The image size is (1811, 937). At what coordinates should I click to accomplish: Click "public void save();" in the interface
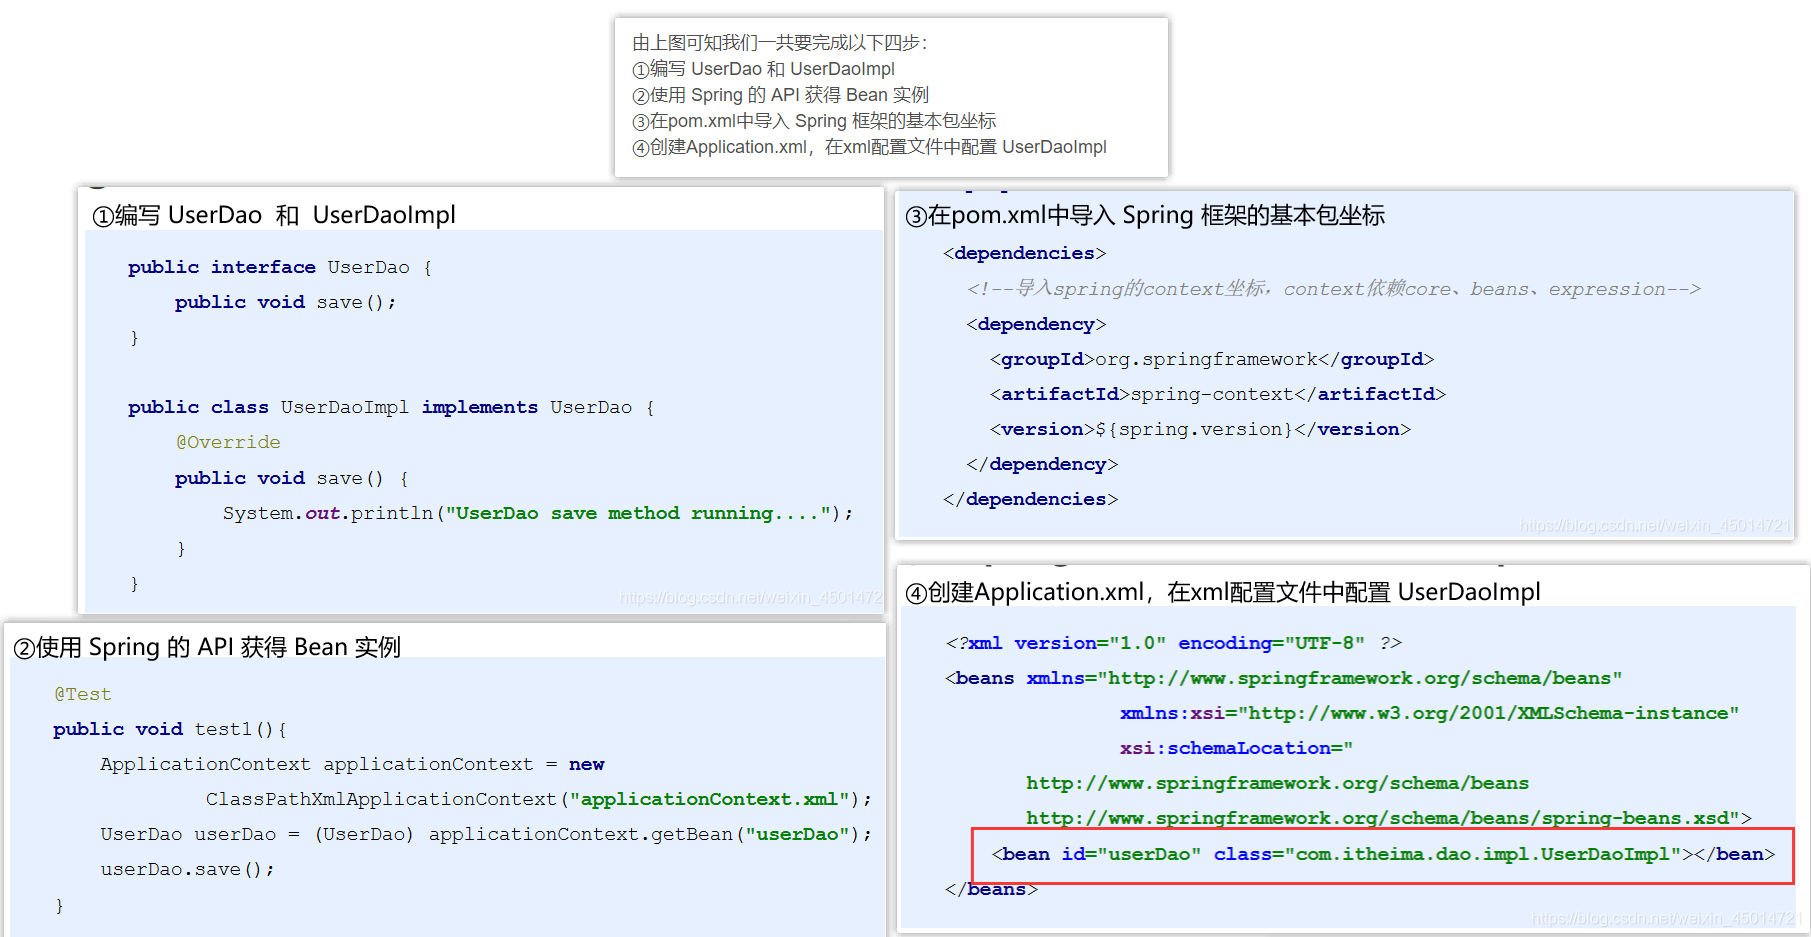pos(286,302)
